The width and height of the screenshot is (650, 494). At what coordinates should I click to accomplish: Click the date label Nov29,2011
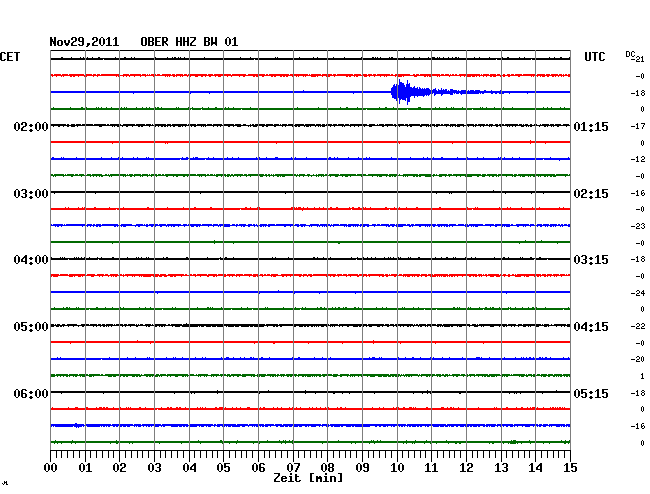pyautogui.click(x=84, y=42)
